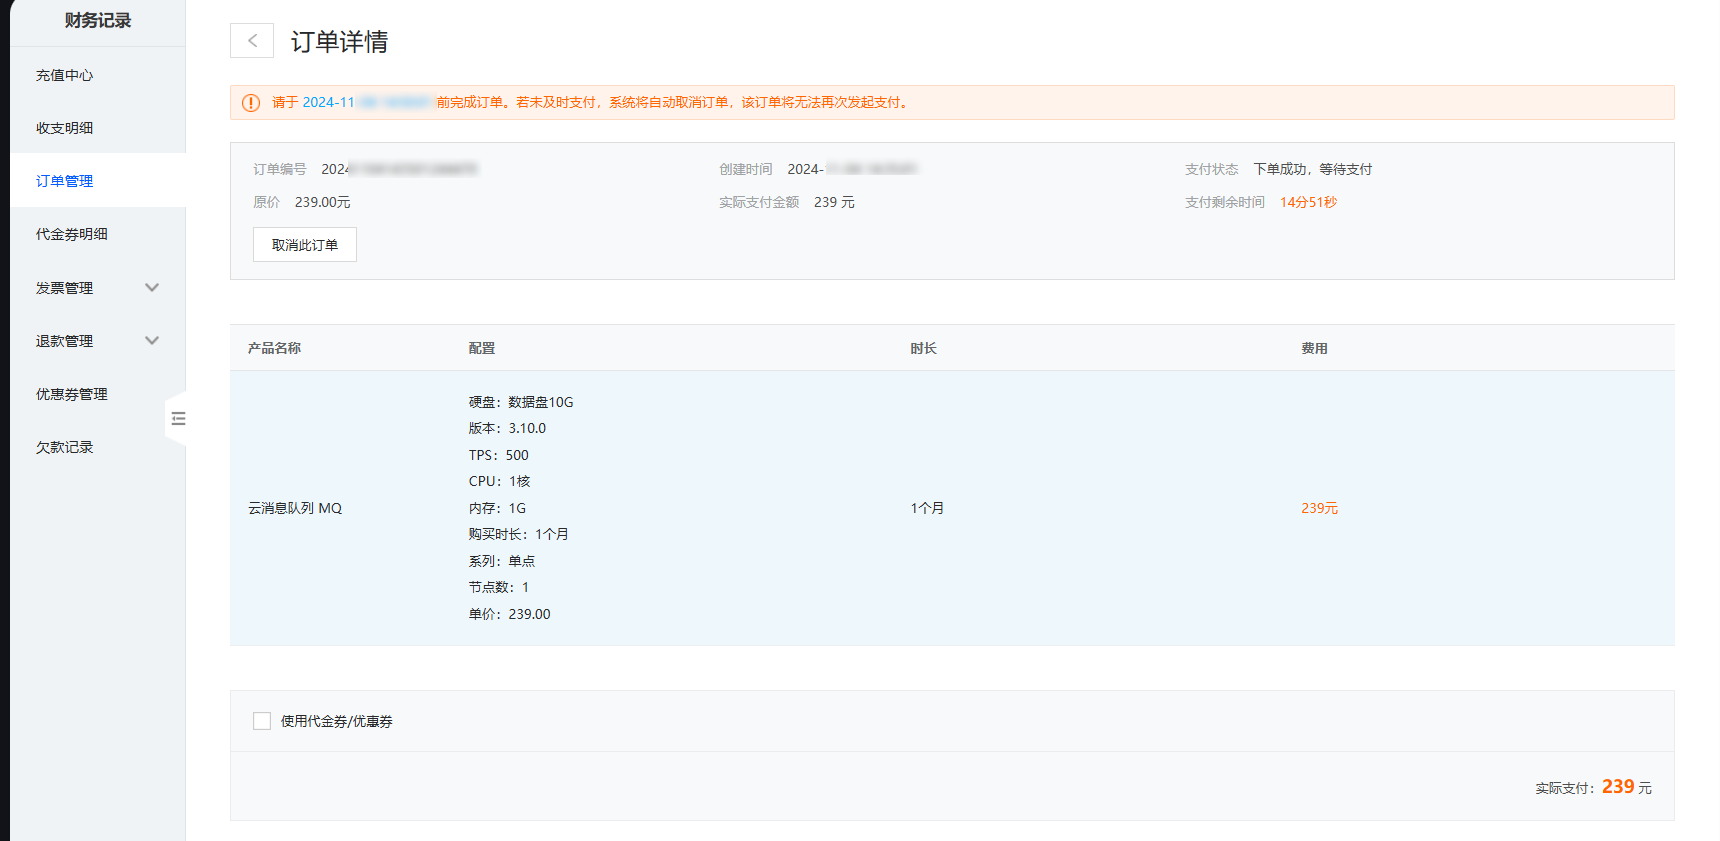Click the 产品名称 column header

click(x=274, y=348)
